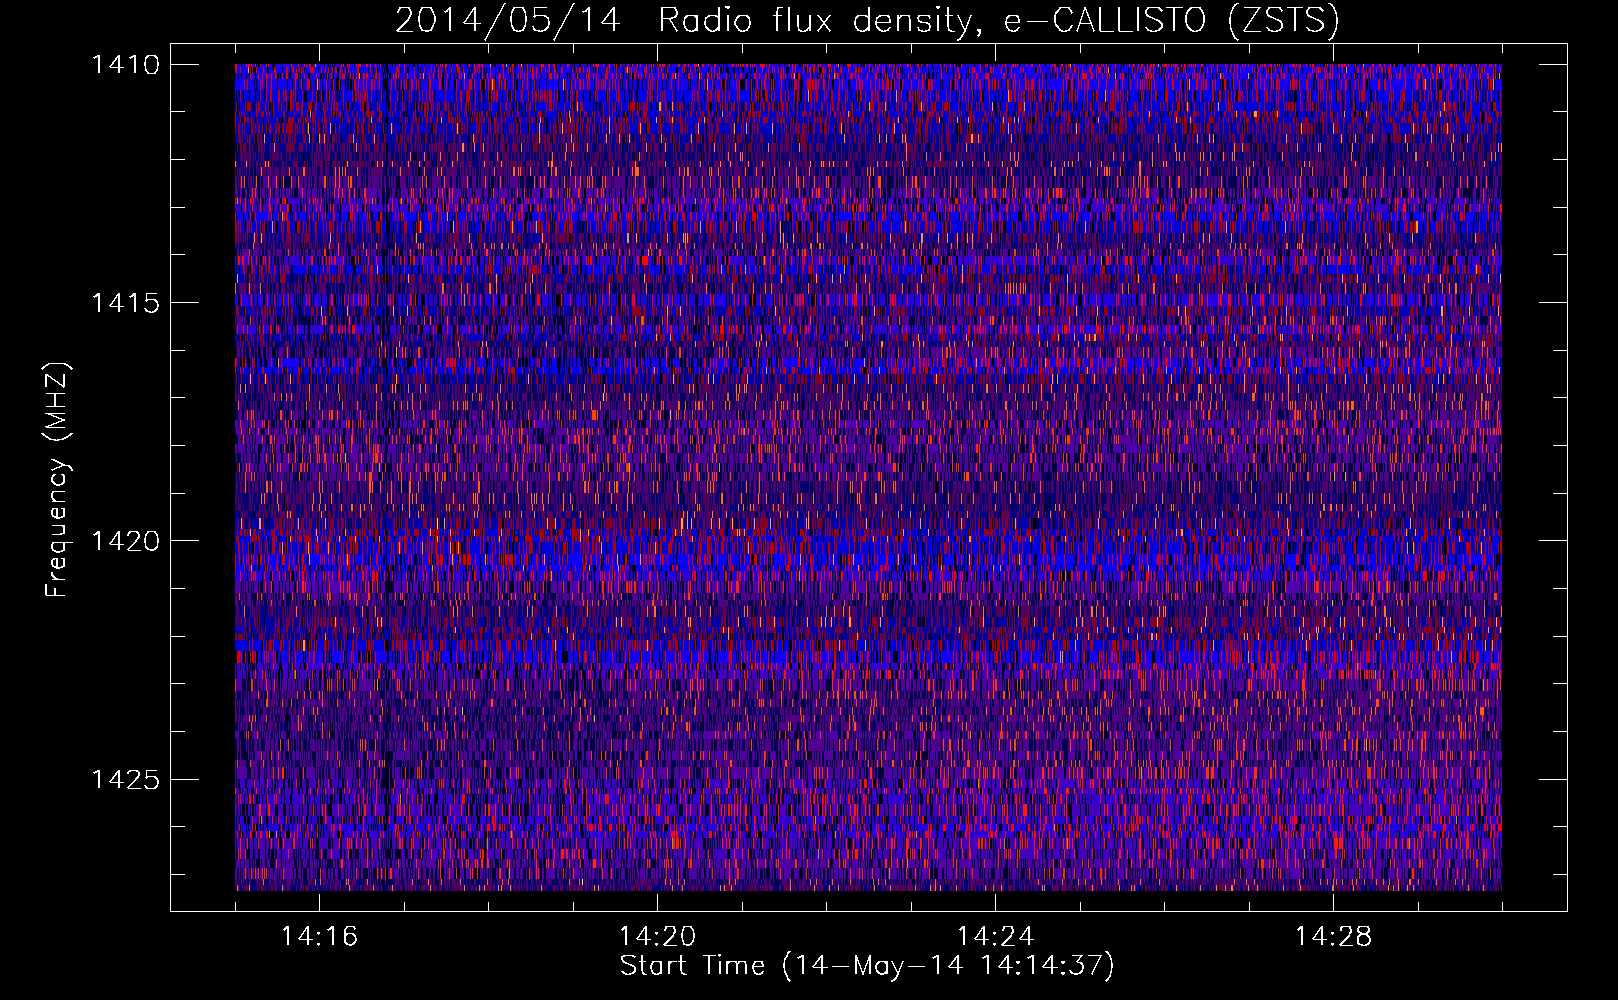Click the plot title '2014/05/14 Radio flux density, e-CALLISTO (ZSTS)'
The image size is (1618, 1000).
click(867, 20)
